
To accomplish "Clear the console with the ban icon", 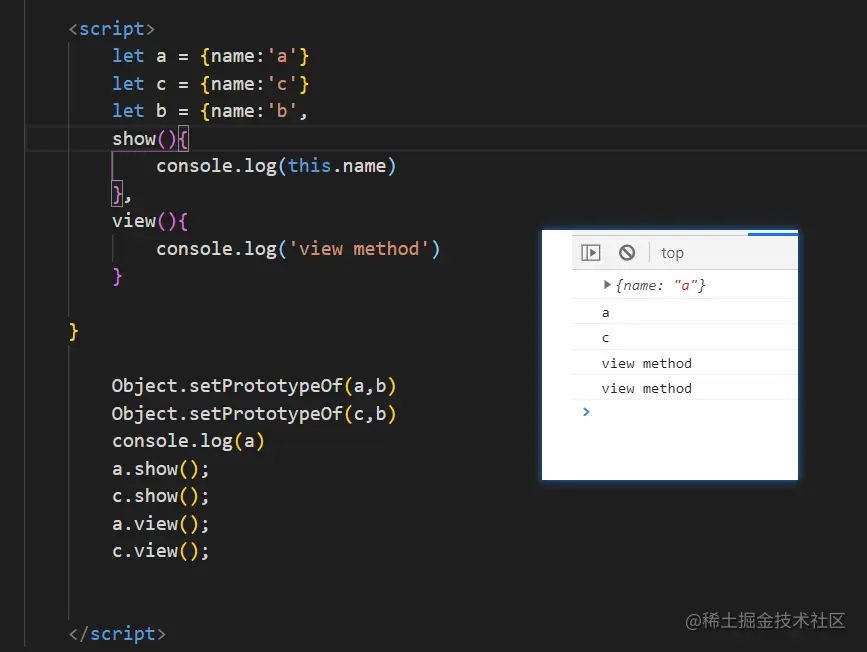I will pyautogui.click(x=626, y=253).
